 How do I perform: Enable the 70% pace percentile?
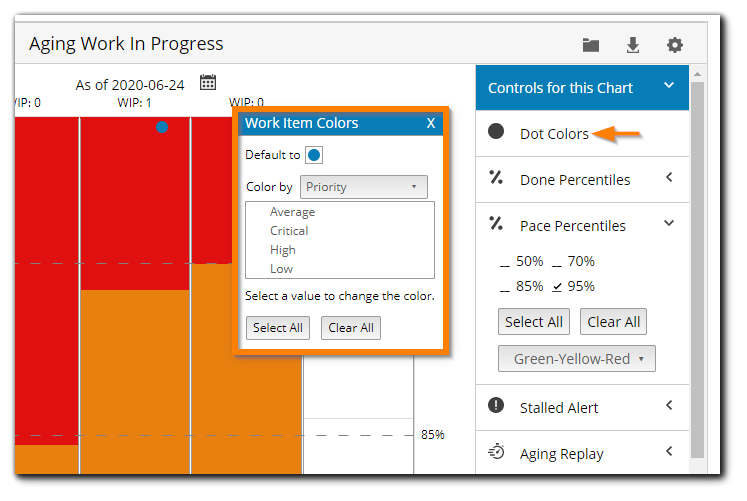pyautogui.click(x=573, y=262)
